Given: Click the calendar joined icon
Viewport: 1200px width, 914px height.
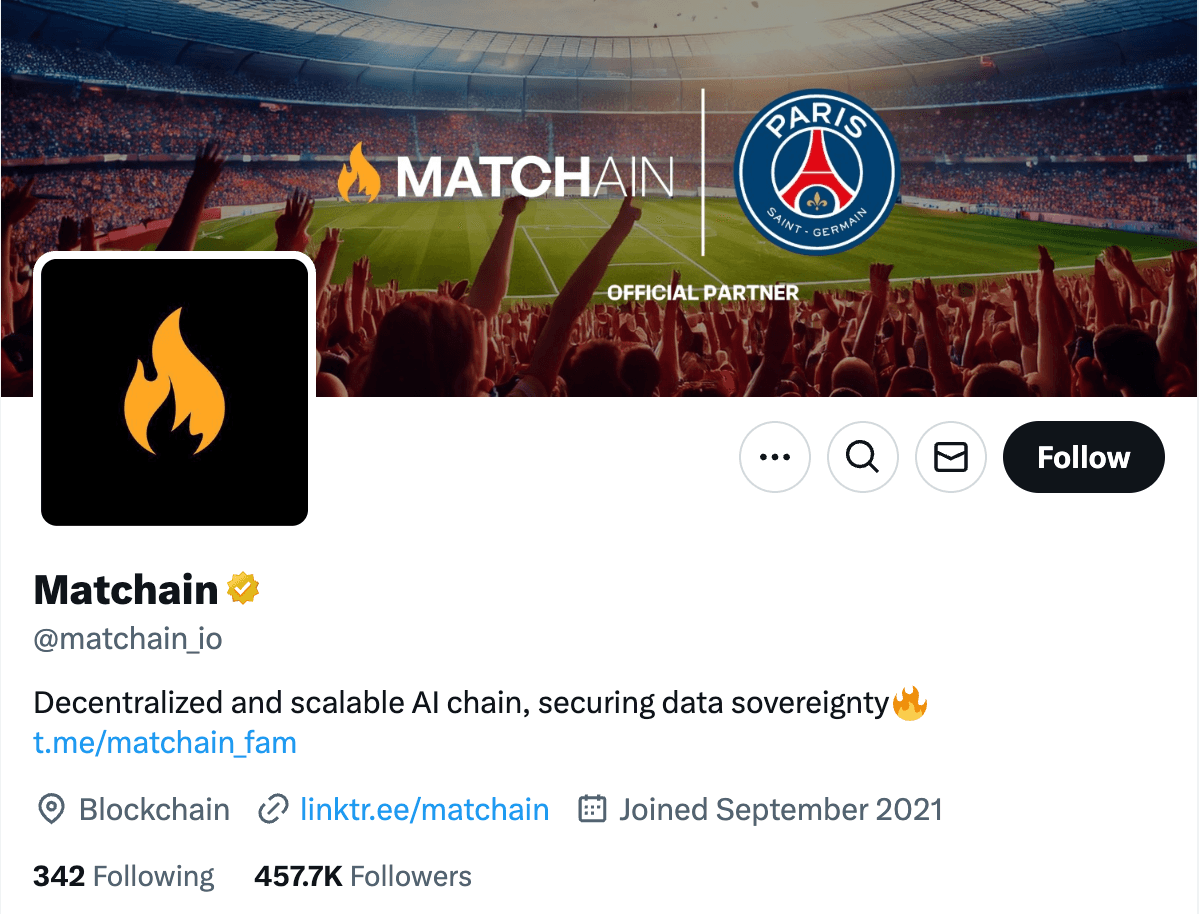Looking at the screenshot, I should coord(593,809).
